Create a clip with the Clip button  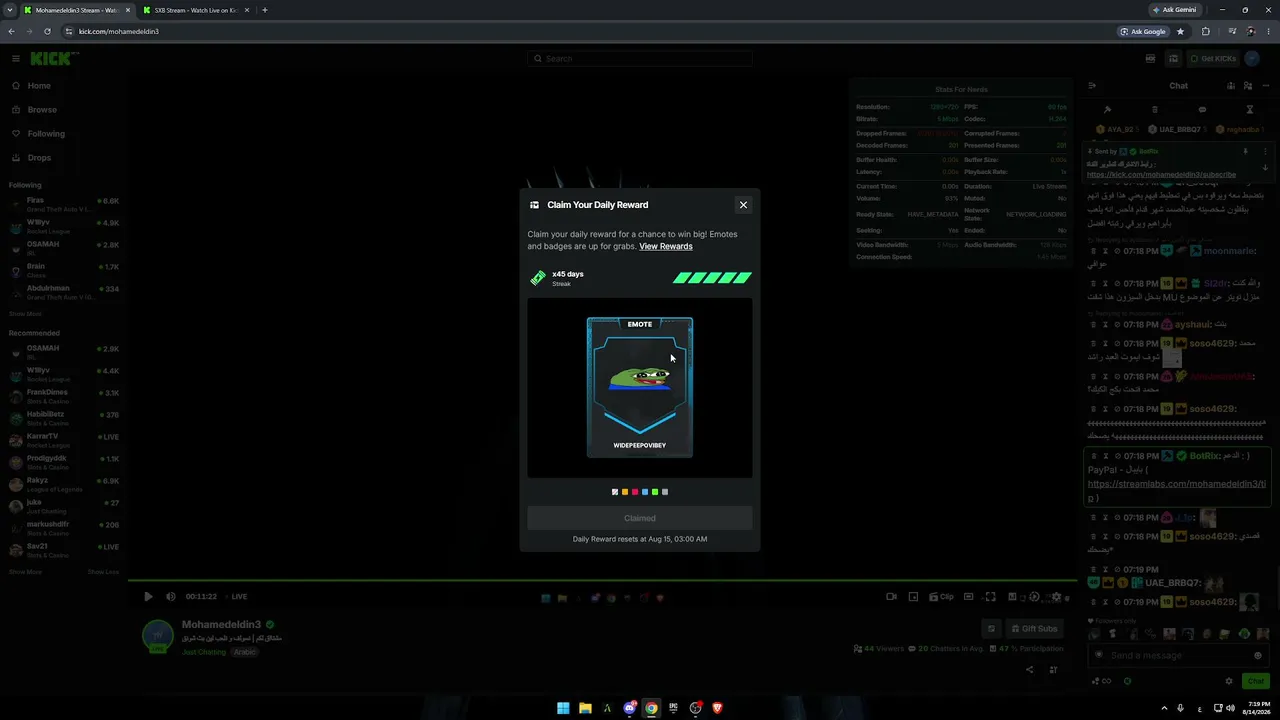click(x=941, y=597)
